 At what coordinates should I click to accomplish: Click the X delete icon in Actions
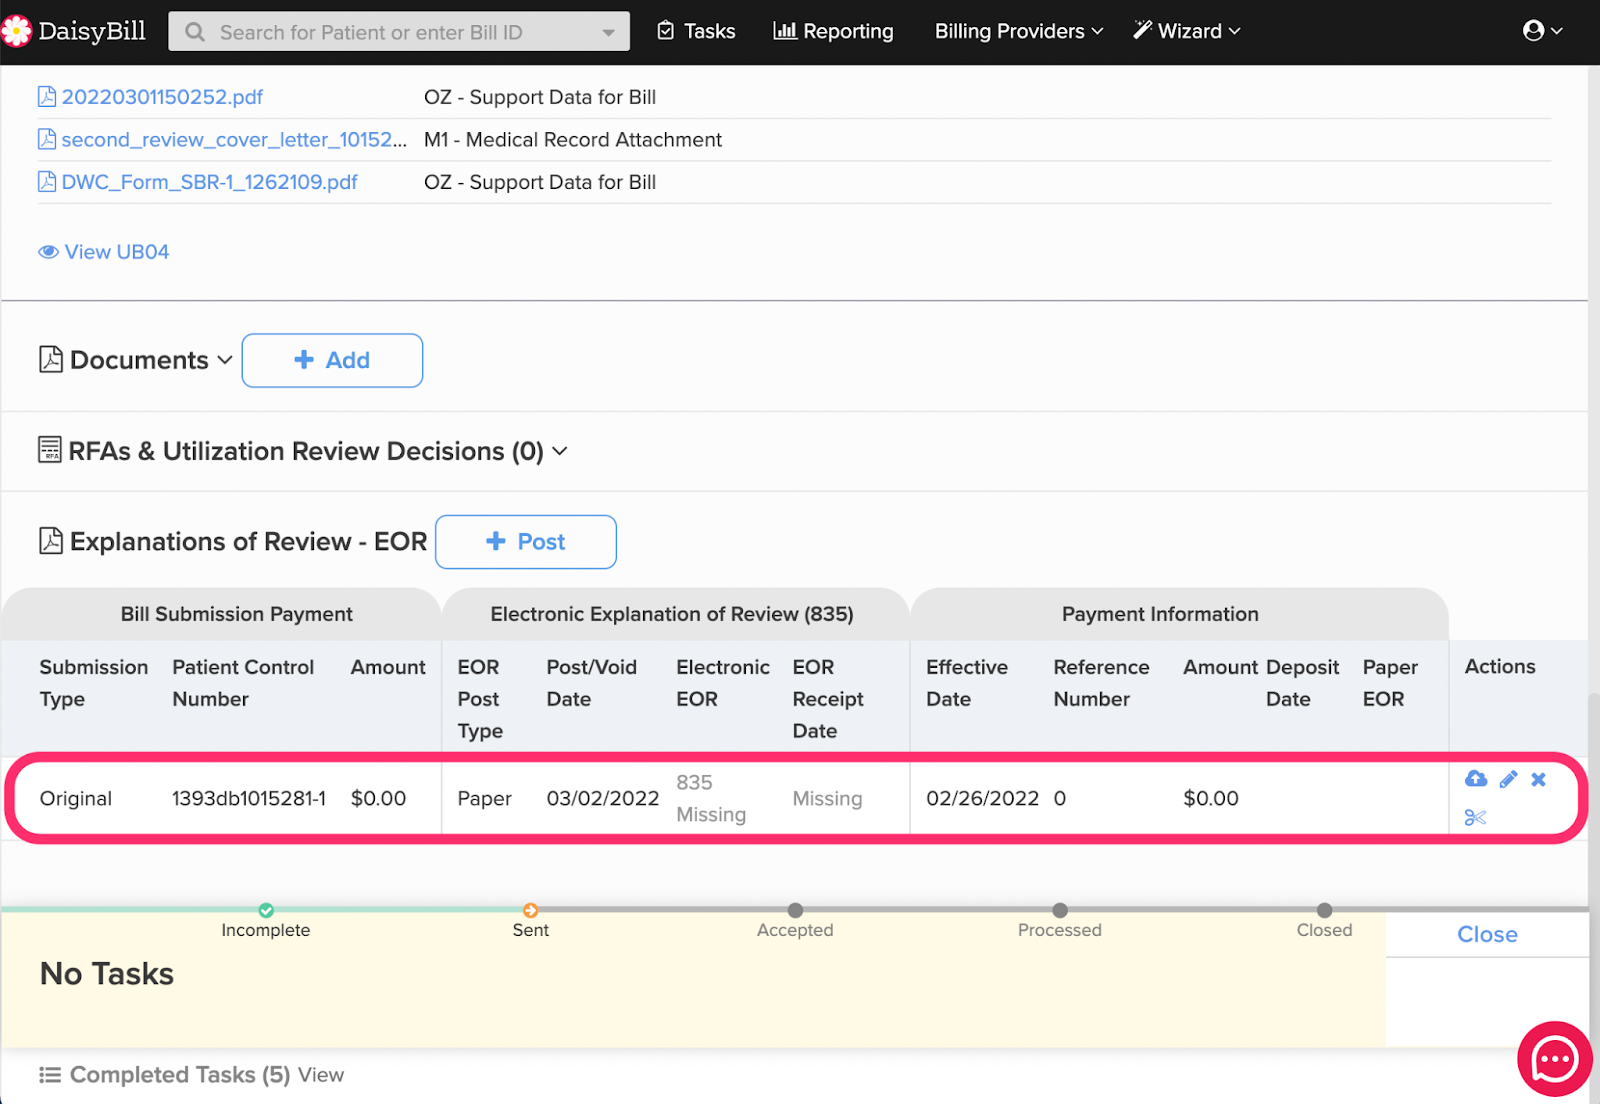(x=1539, y=779)
